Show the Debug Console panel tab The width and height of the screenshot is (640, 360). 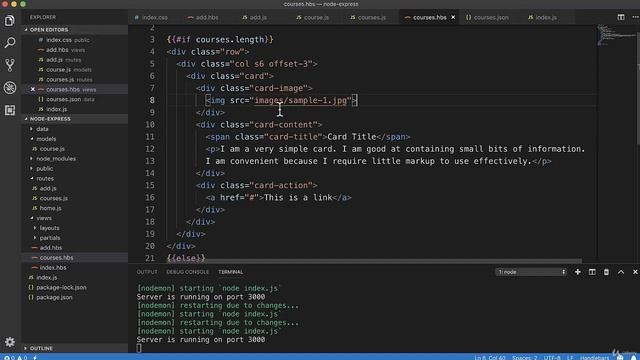(x=187, y=272)
